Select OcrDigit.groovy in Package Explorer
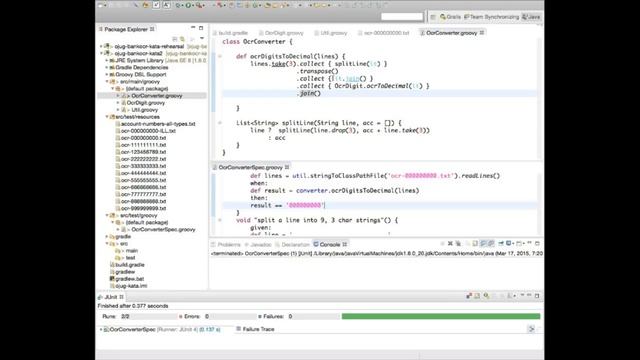The width and height of the screenshot is (640, 360). click(x=145, y=103)
